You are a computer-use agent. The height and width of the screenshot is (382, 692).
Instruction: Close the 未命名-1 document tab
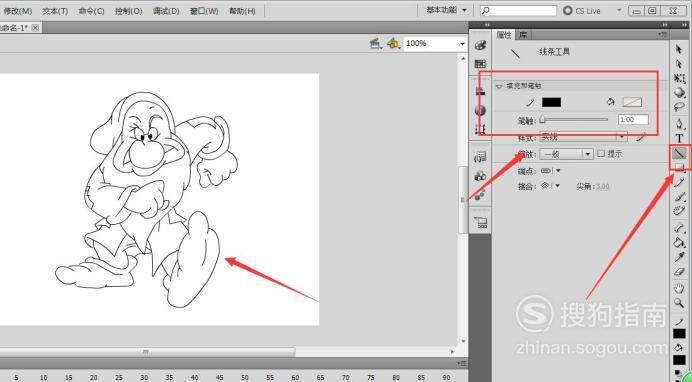coord(35,27)
